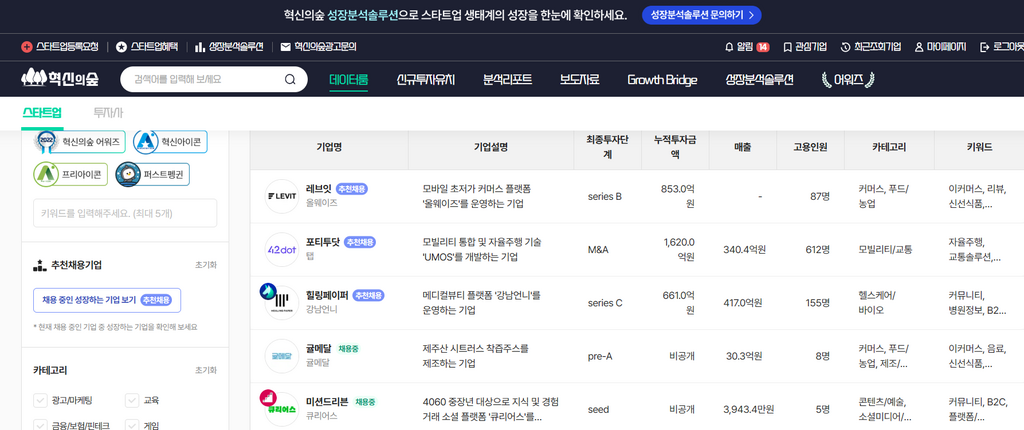Reset the 추천채용기업 filter with 초기화
This screenshot has width=1024, height=430.
click(206, 265)
